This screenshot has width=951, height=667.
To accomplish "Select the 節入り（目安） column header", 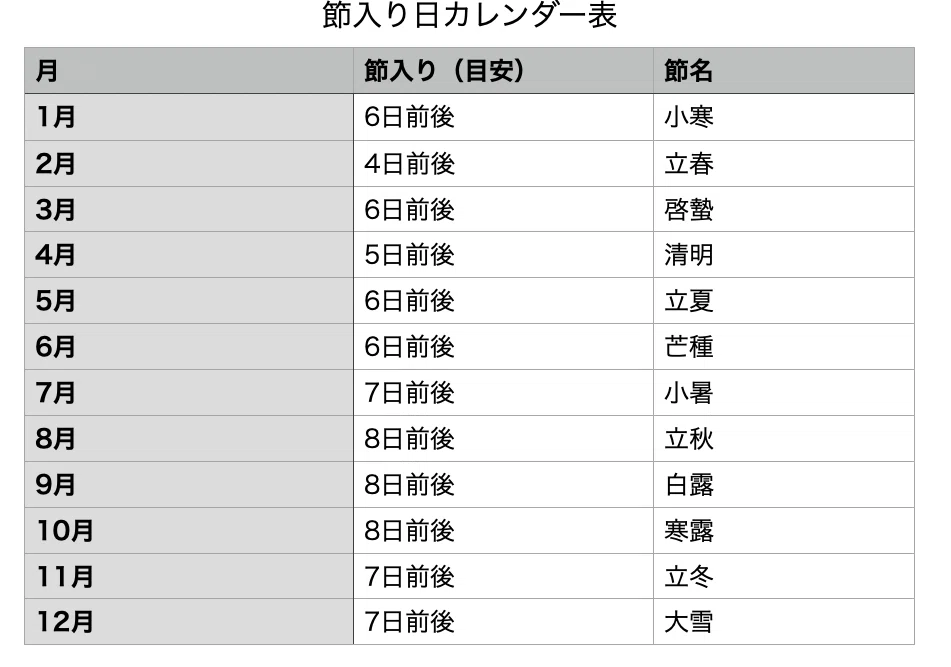I will (x=503, y=70).
